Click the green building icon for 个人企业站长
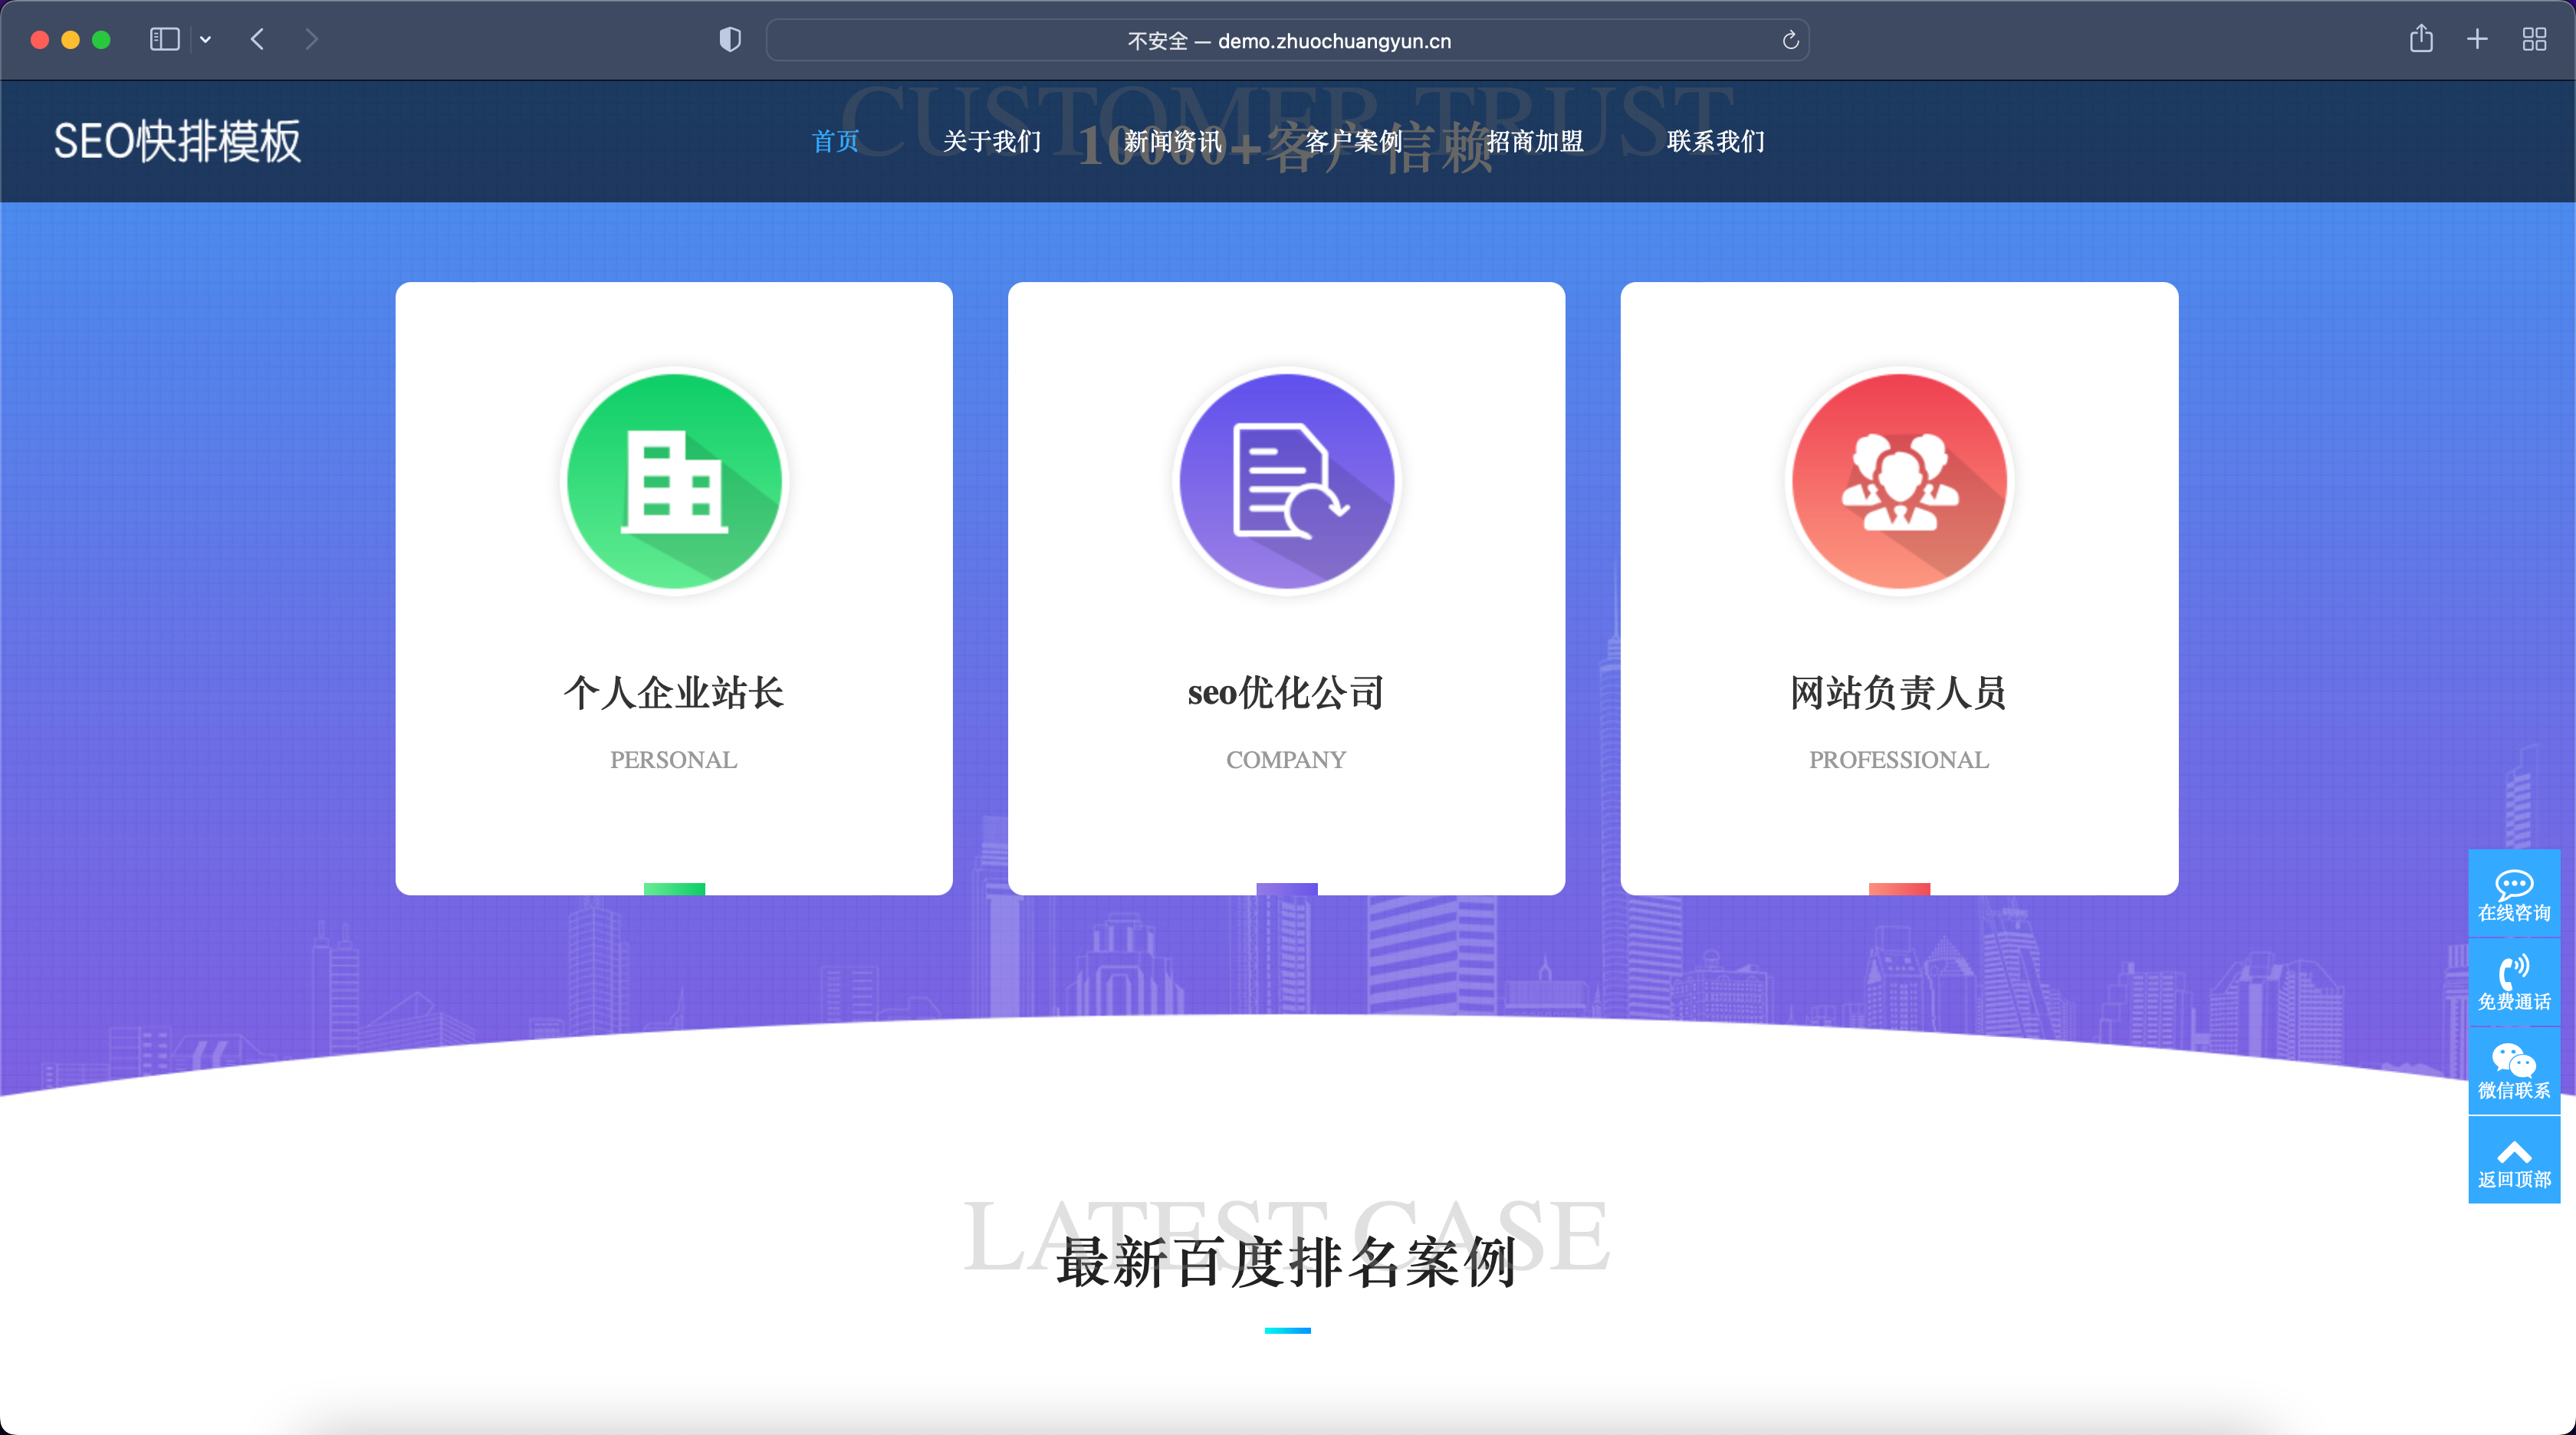2576x1435 pixels. (674, 481)
